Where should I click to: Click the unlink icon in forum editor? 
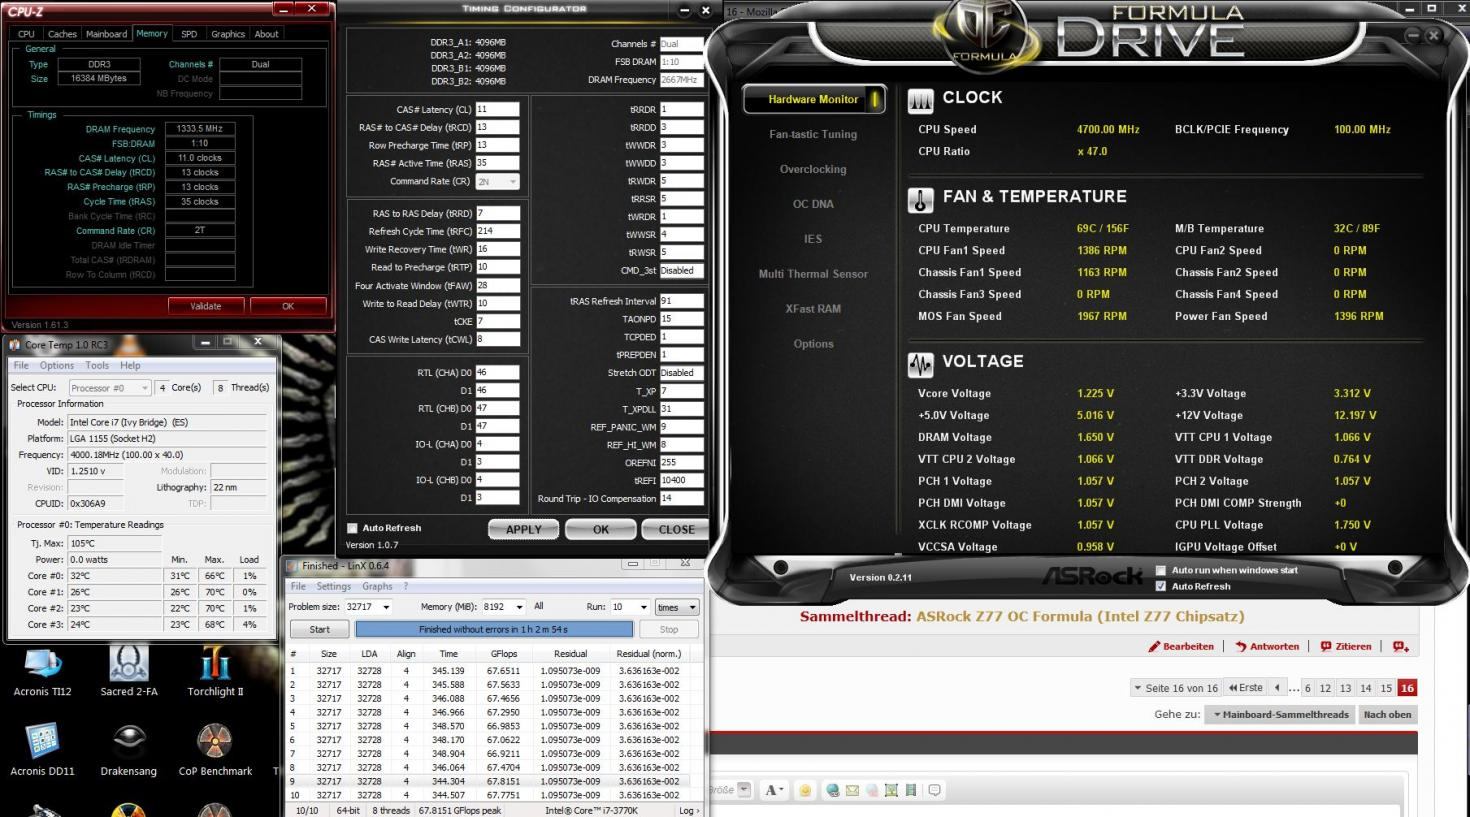(x=872, y=790)
